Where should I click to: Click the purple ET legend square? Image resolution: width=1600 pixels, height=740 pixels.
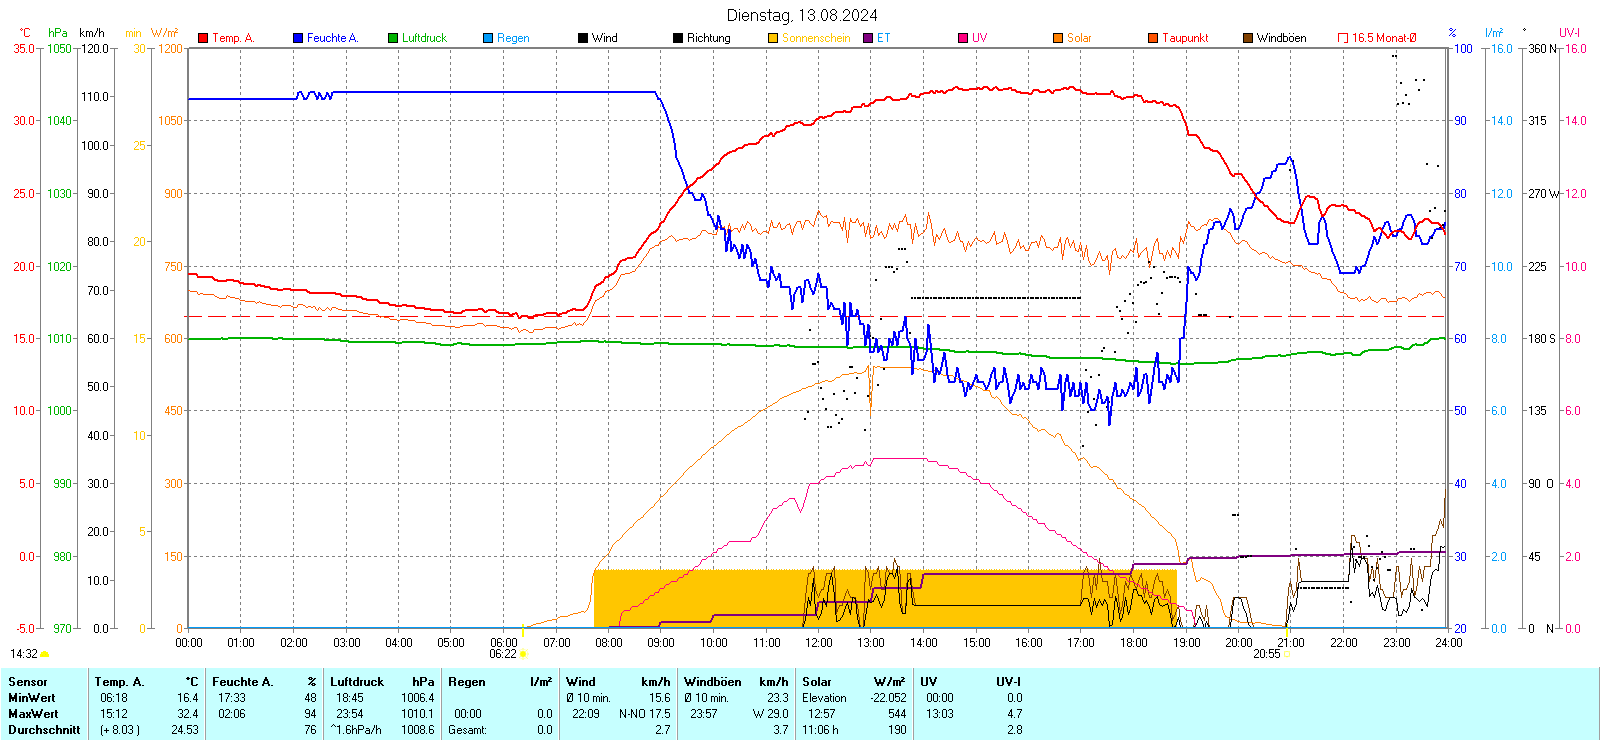point(868,38)
